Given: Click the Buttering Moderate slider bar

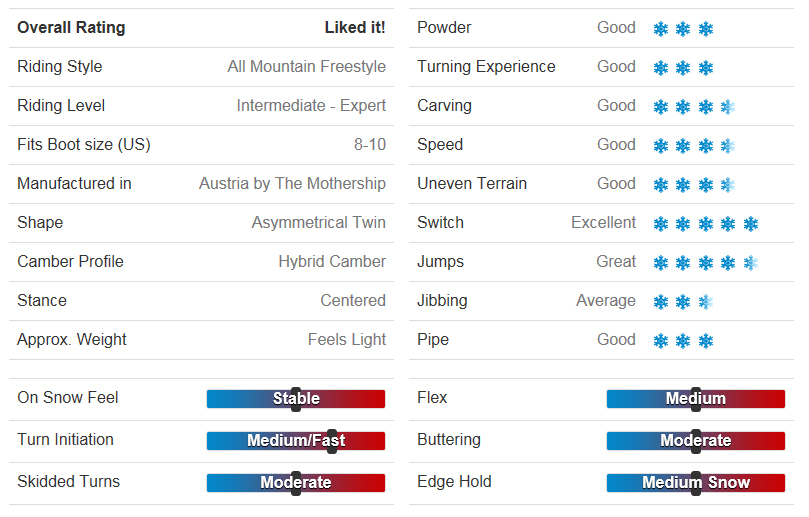Looking at the screenshot, I should (x=696, y=441).
